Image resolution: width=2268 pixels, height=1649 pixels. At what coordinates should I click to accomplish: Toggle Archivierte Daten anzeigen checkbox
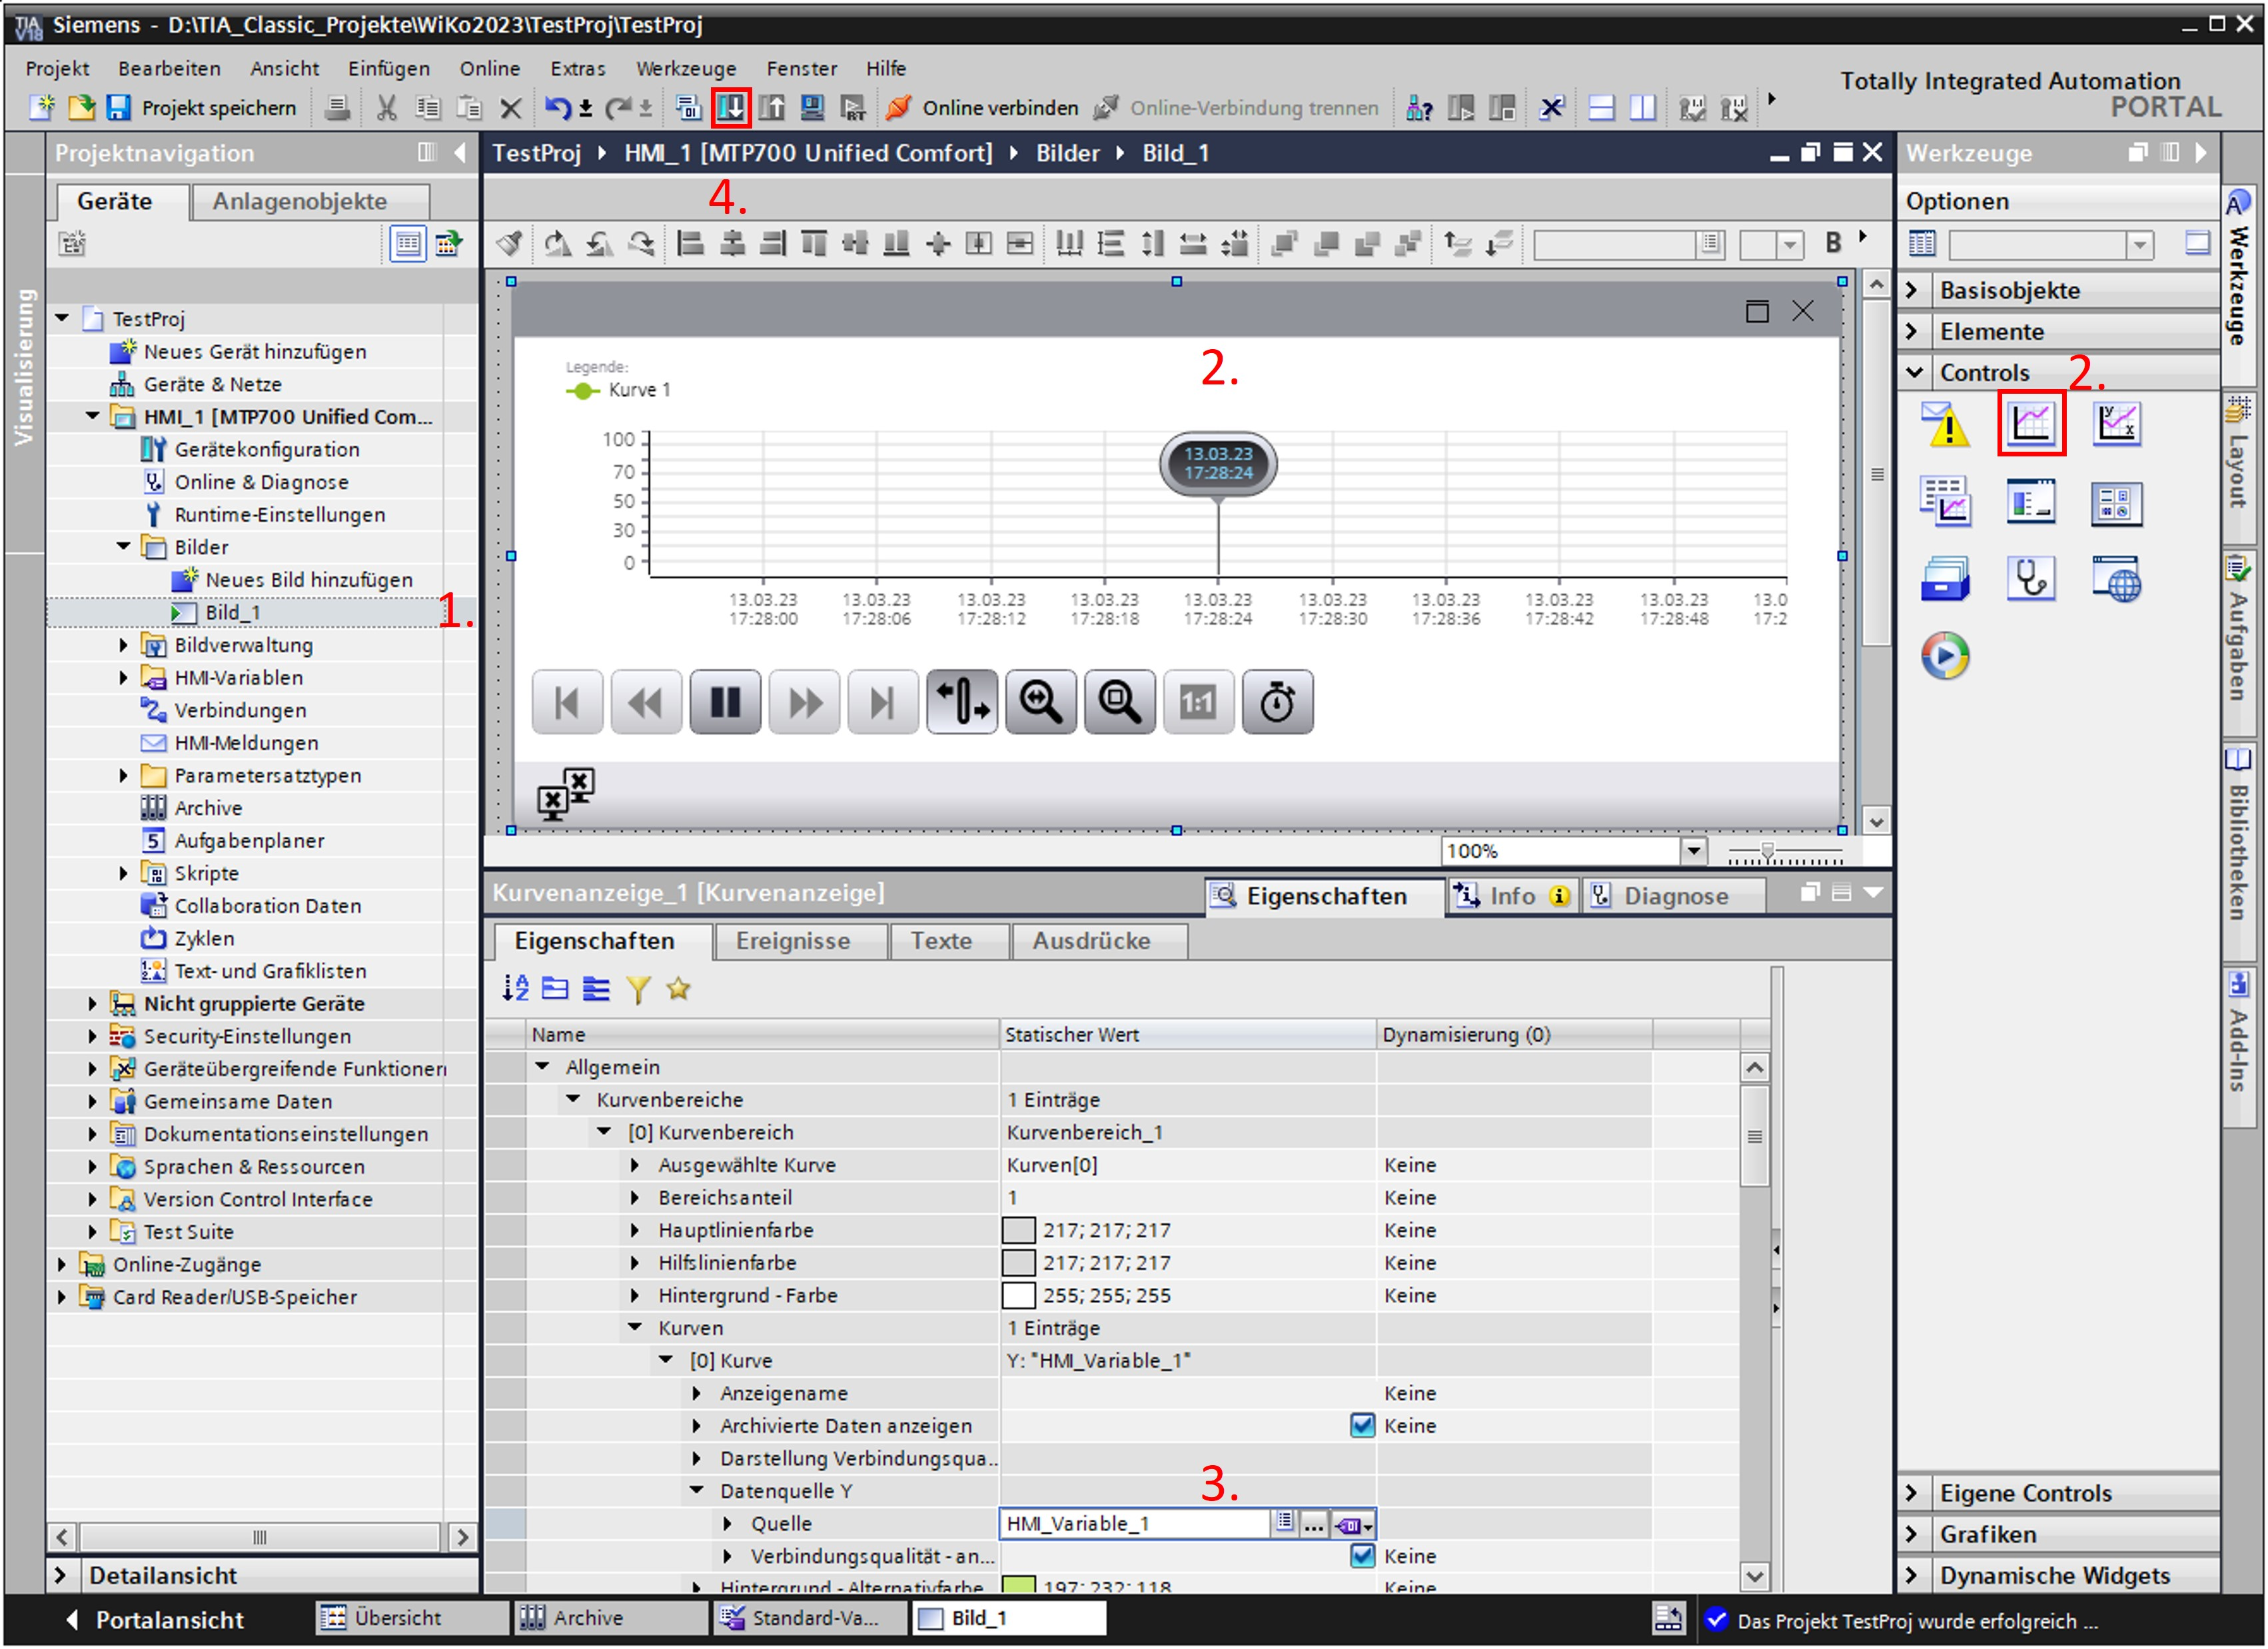click(1362, 1425)
